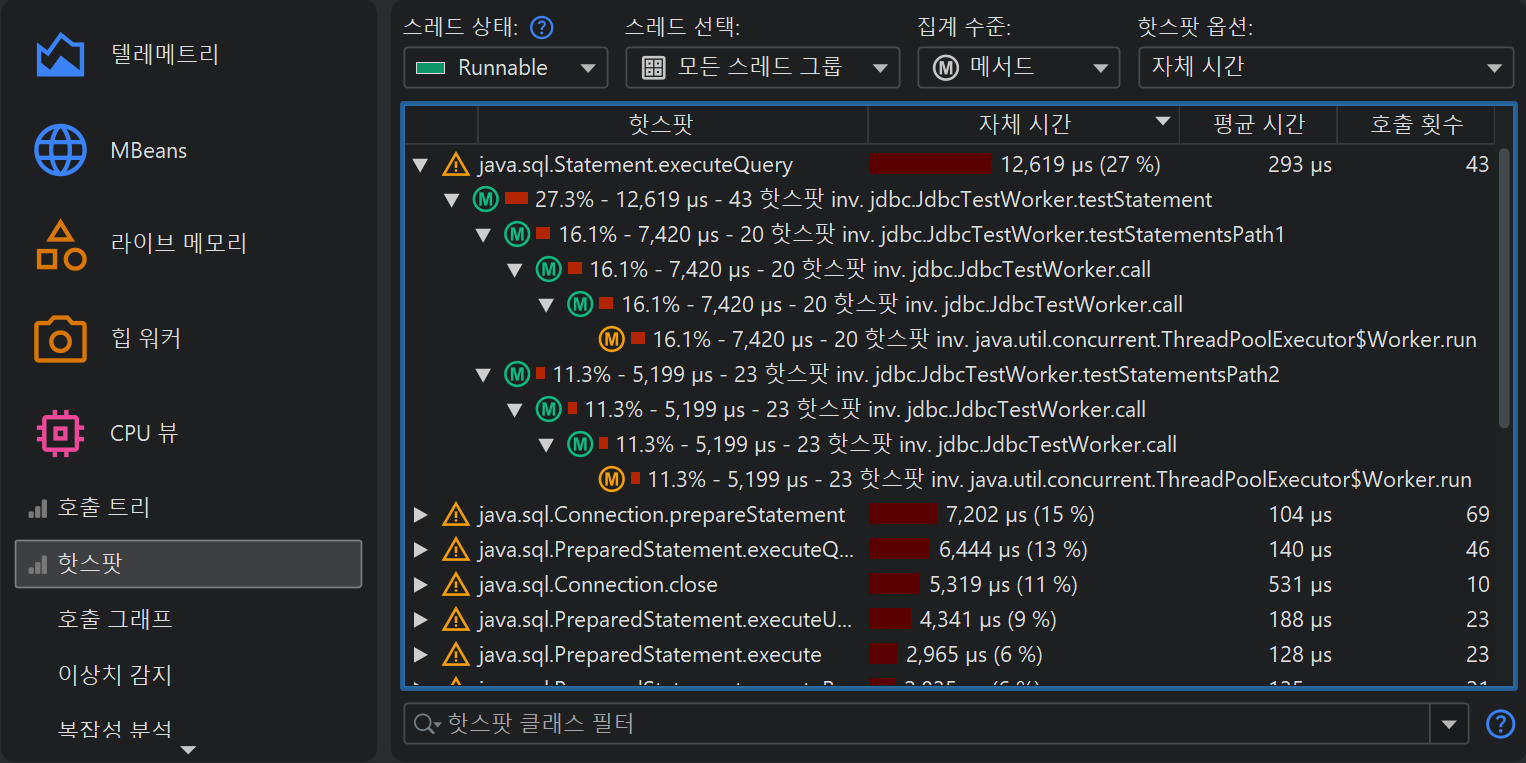Collapse the java.sql.Statement.executeQuery node
This screenshot has height=763, width=1526.
(421, 165)
